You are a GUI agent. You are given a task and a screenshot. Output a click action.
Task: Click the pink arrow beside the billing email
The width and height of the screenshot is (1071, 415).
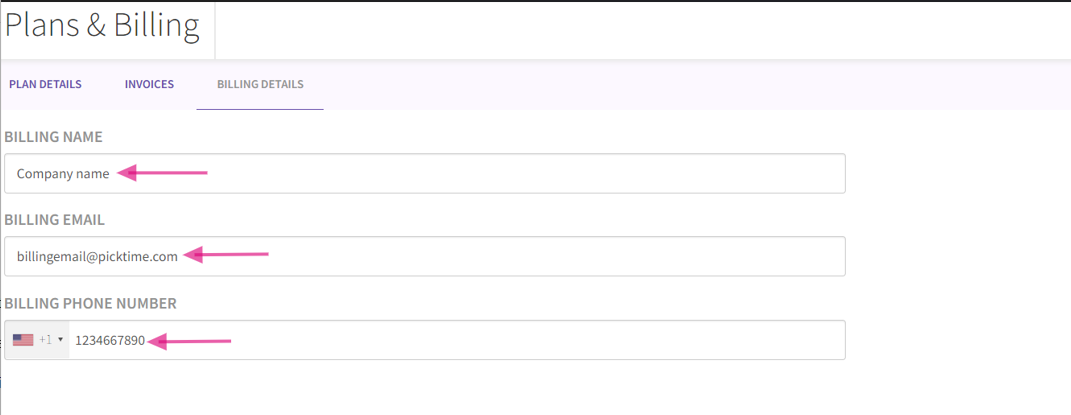tap(227, 255)
